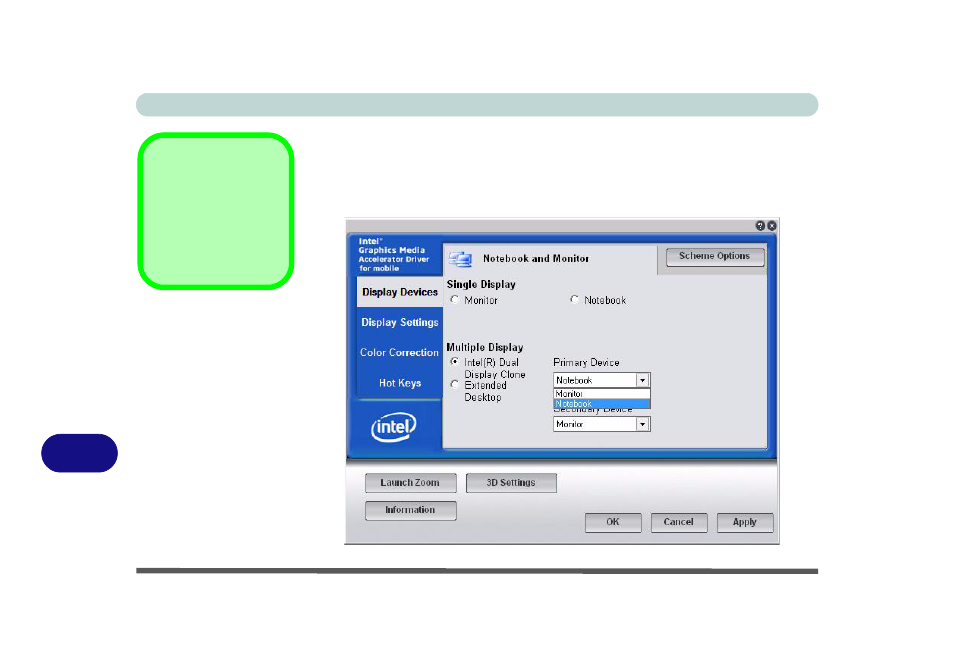Click the Notebook and Monitor display icon
The width and height of the screenshot is (954, 672).
[461, 259]
